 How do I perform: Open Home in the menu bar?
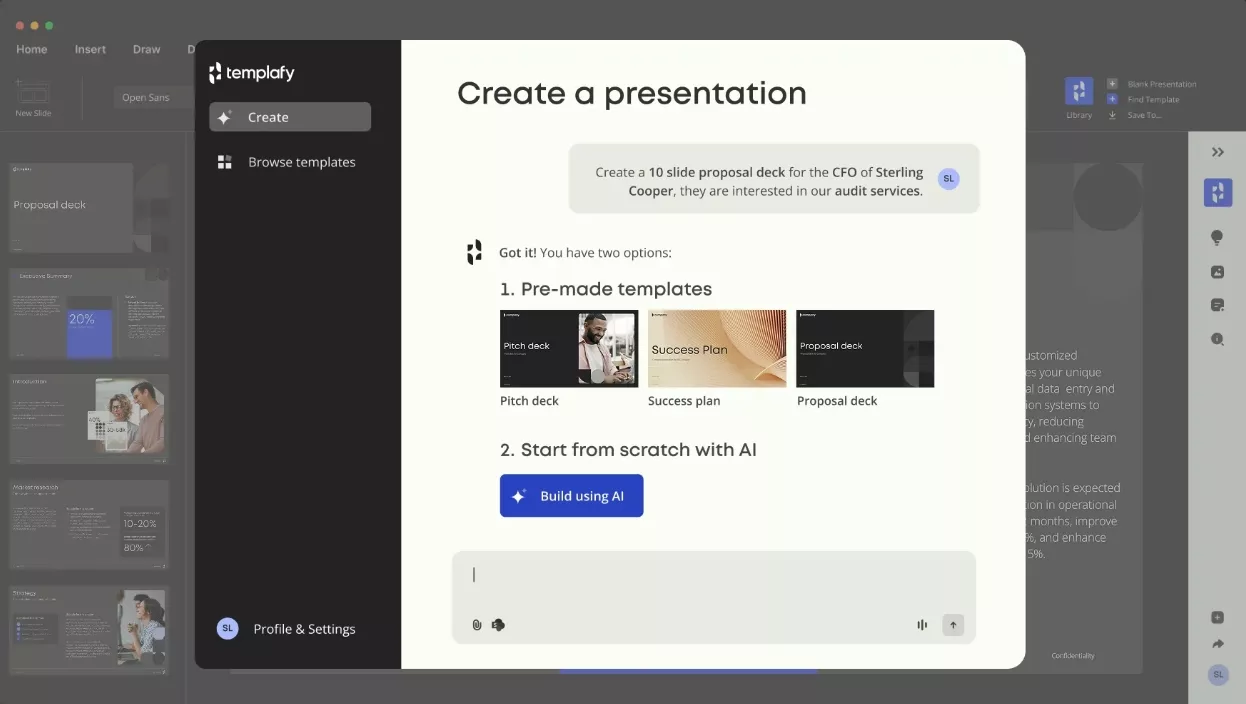point(31,48)
